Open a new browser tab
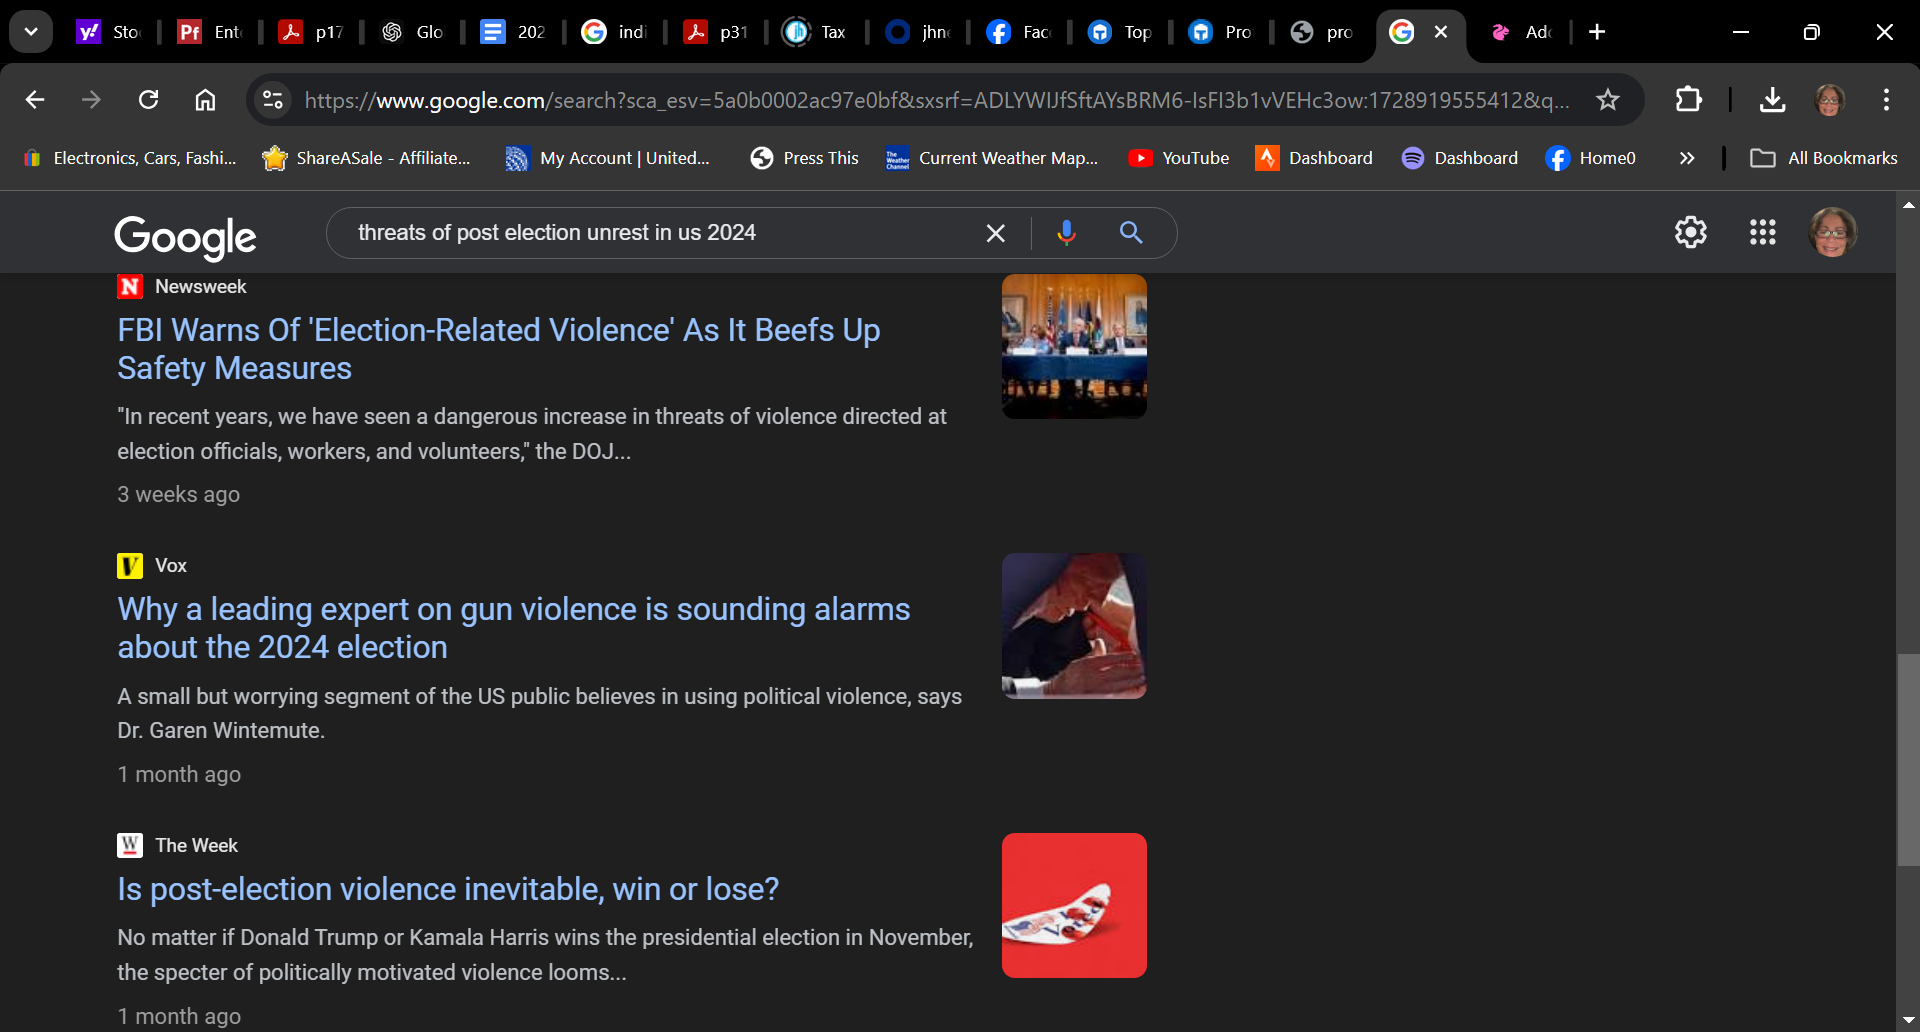Viewport: 1920px width, 1032px height. point(1597,32)
